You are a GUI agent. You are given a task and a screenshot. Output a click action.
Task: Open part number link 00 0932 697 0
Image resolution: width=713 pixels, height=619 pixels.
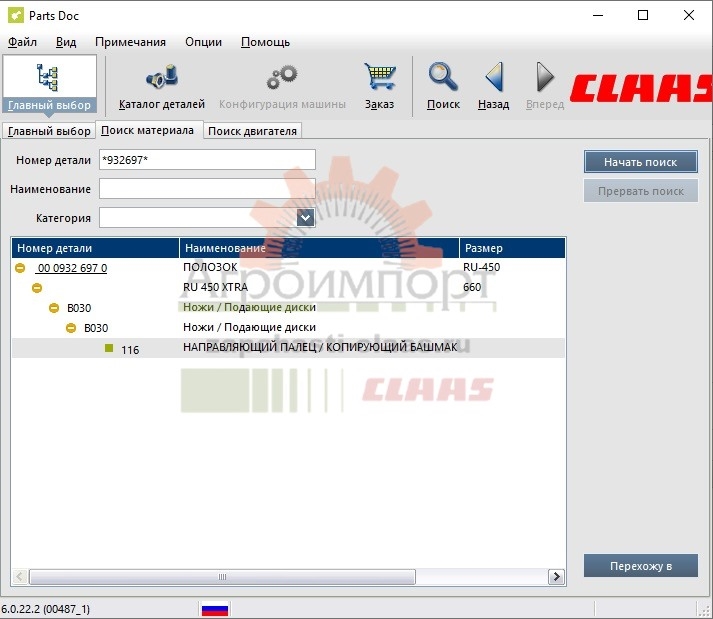72,268
